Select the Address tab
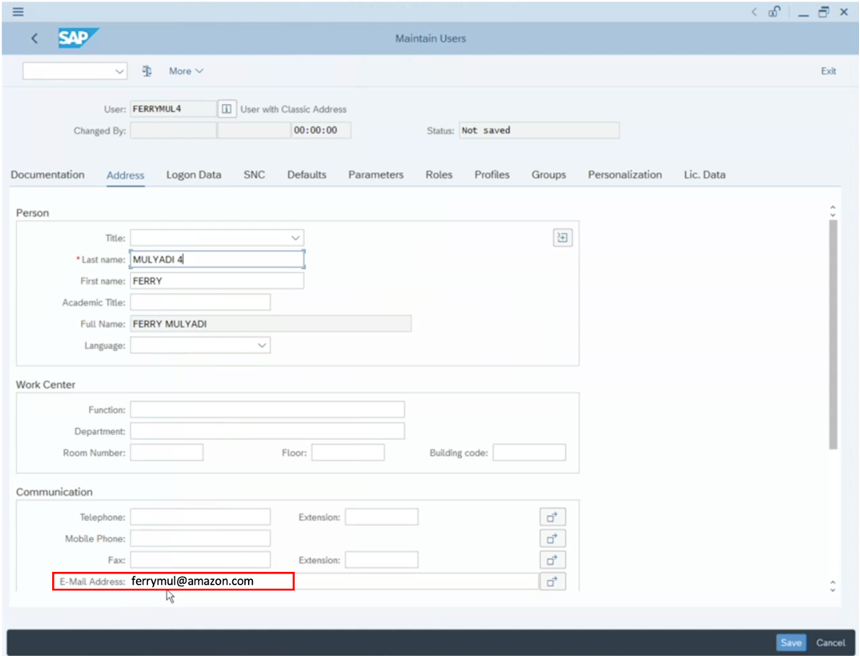 click(x=126, y=175)
